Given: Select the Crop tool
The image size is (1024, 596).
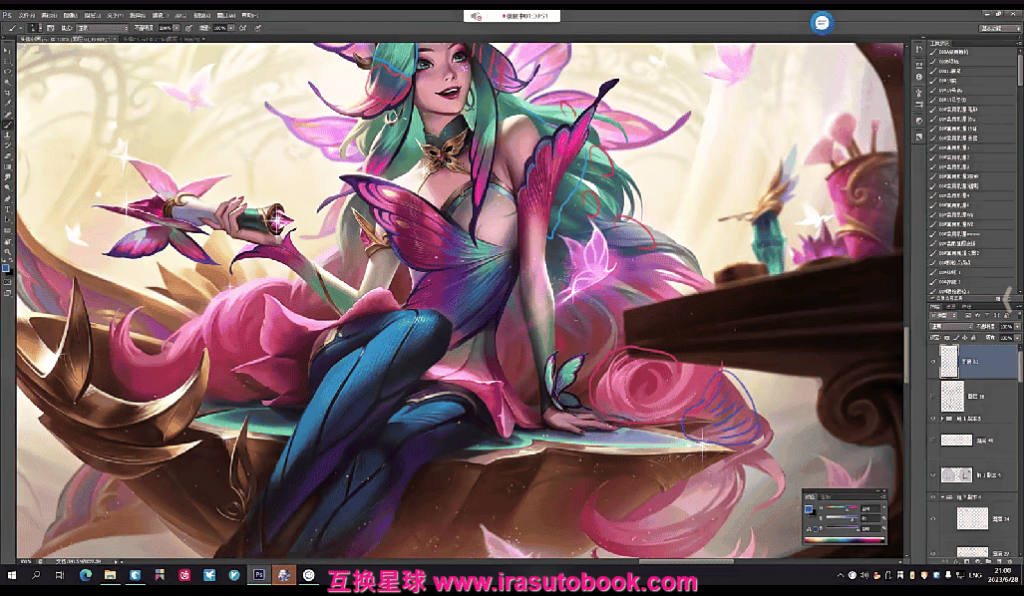Looking at the screenshot, I should [x=7, y=93].
